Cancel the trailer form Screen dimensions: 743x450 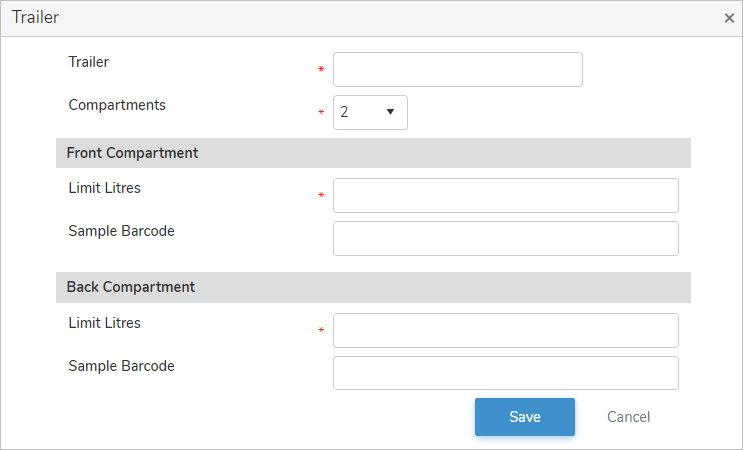[628, 417]
